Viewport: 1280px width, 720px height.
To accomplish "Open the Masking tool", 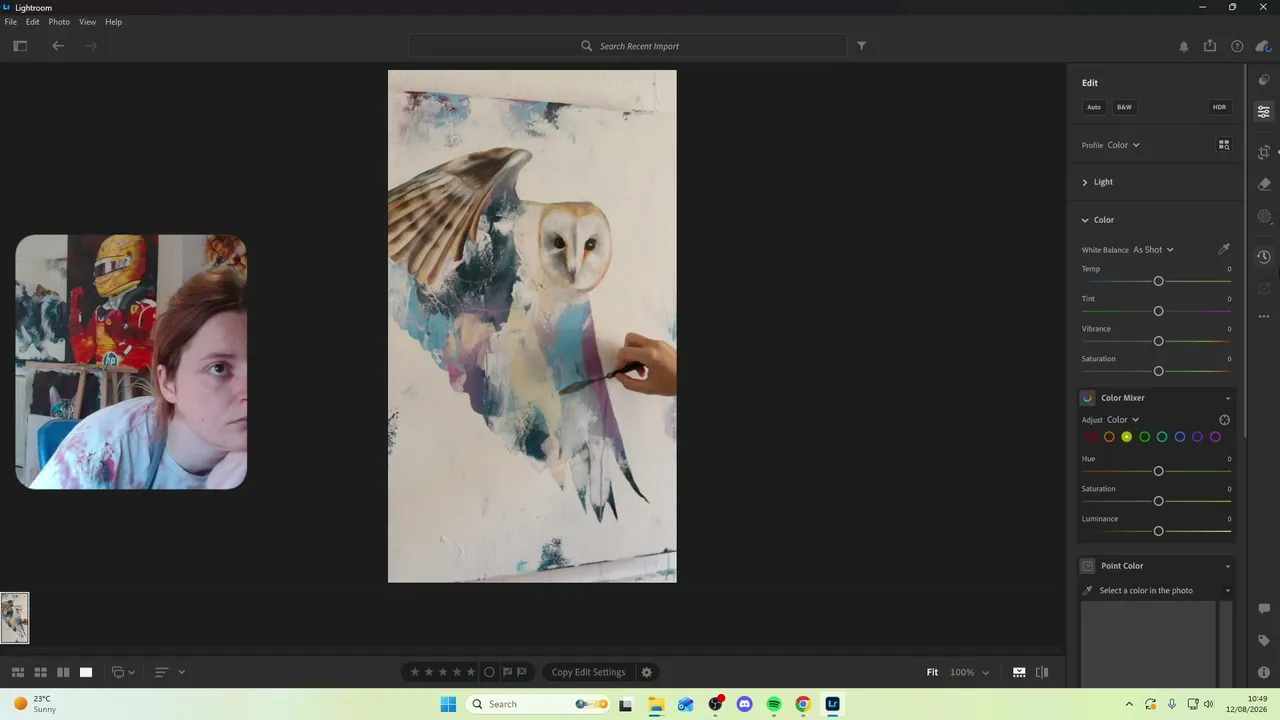I will tap(1264, 216).
